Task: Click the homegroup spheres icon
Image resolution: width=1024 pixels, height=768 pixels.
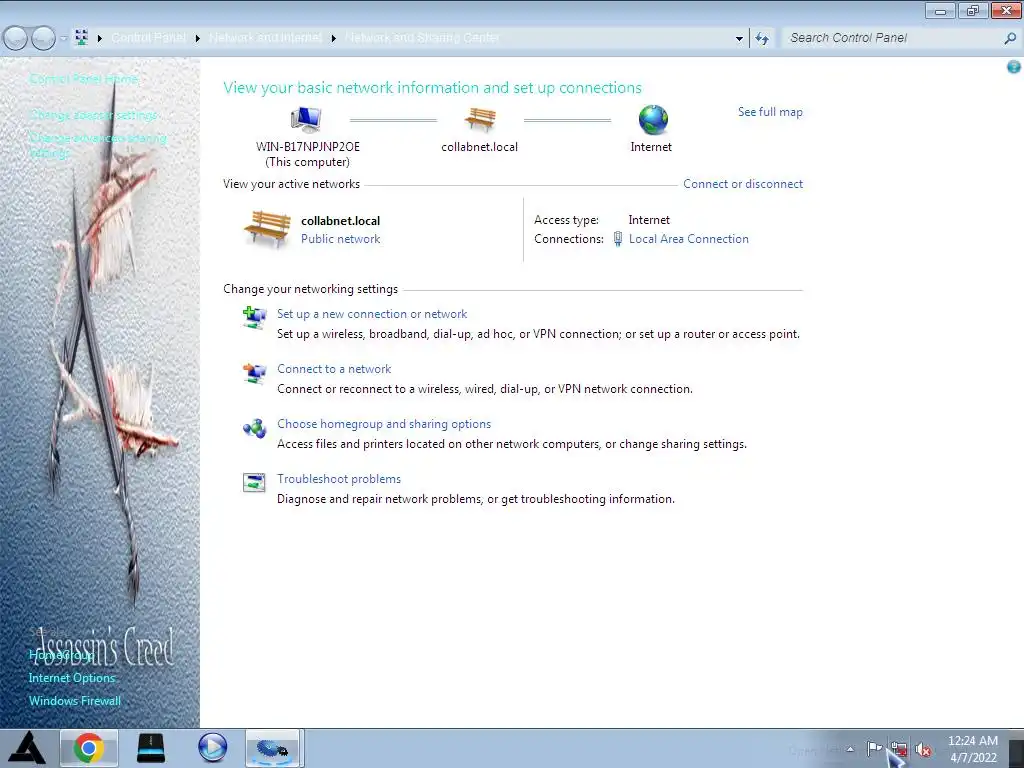Action: pos(254,428)
